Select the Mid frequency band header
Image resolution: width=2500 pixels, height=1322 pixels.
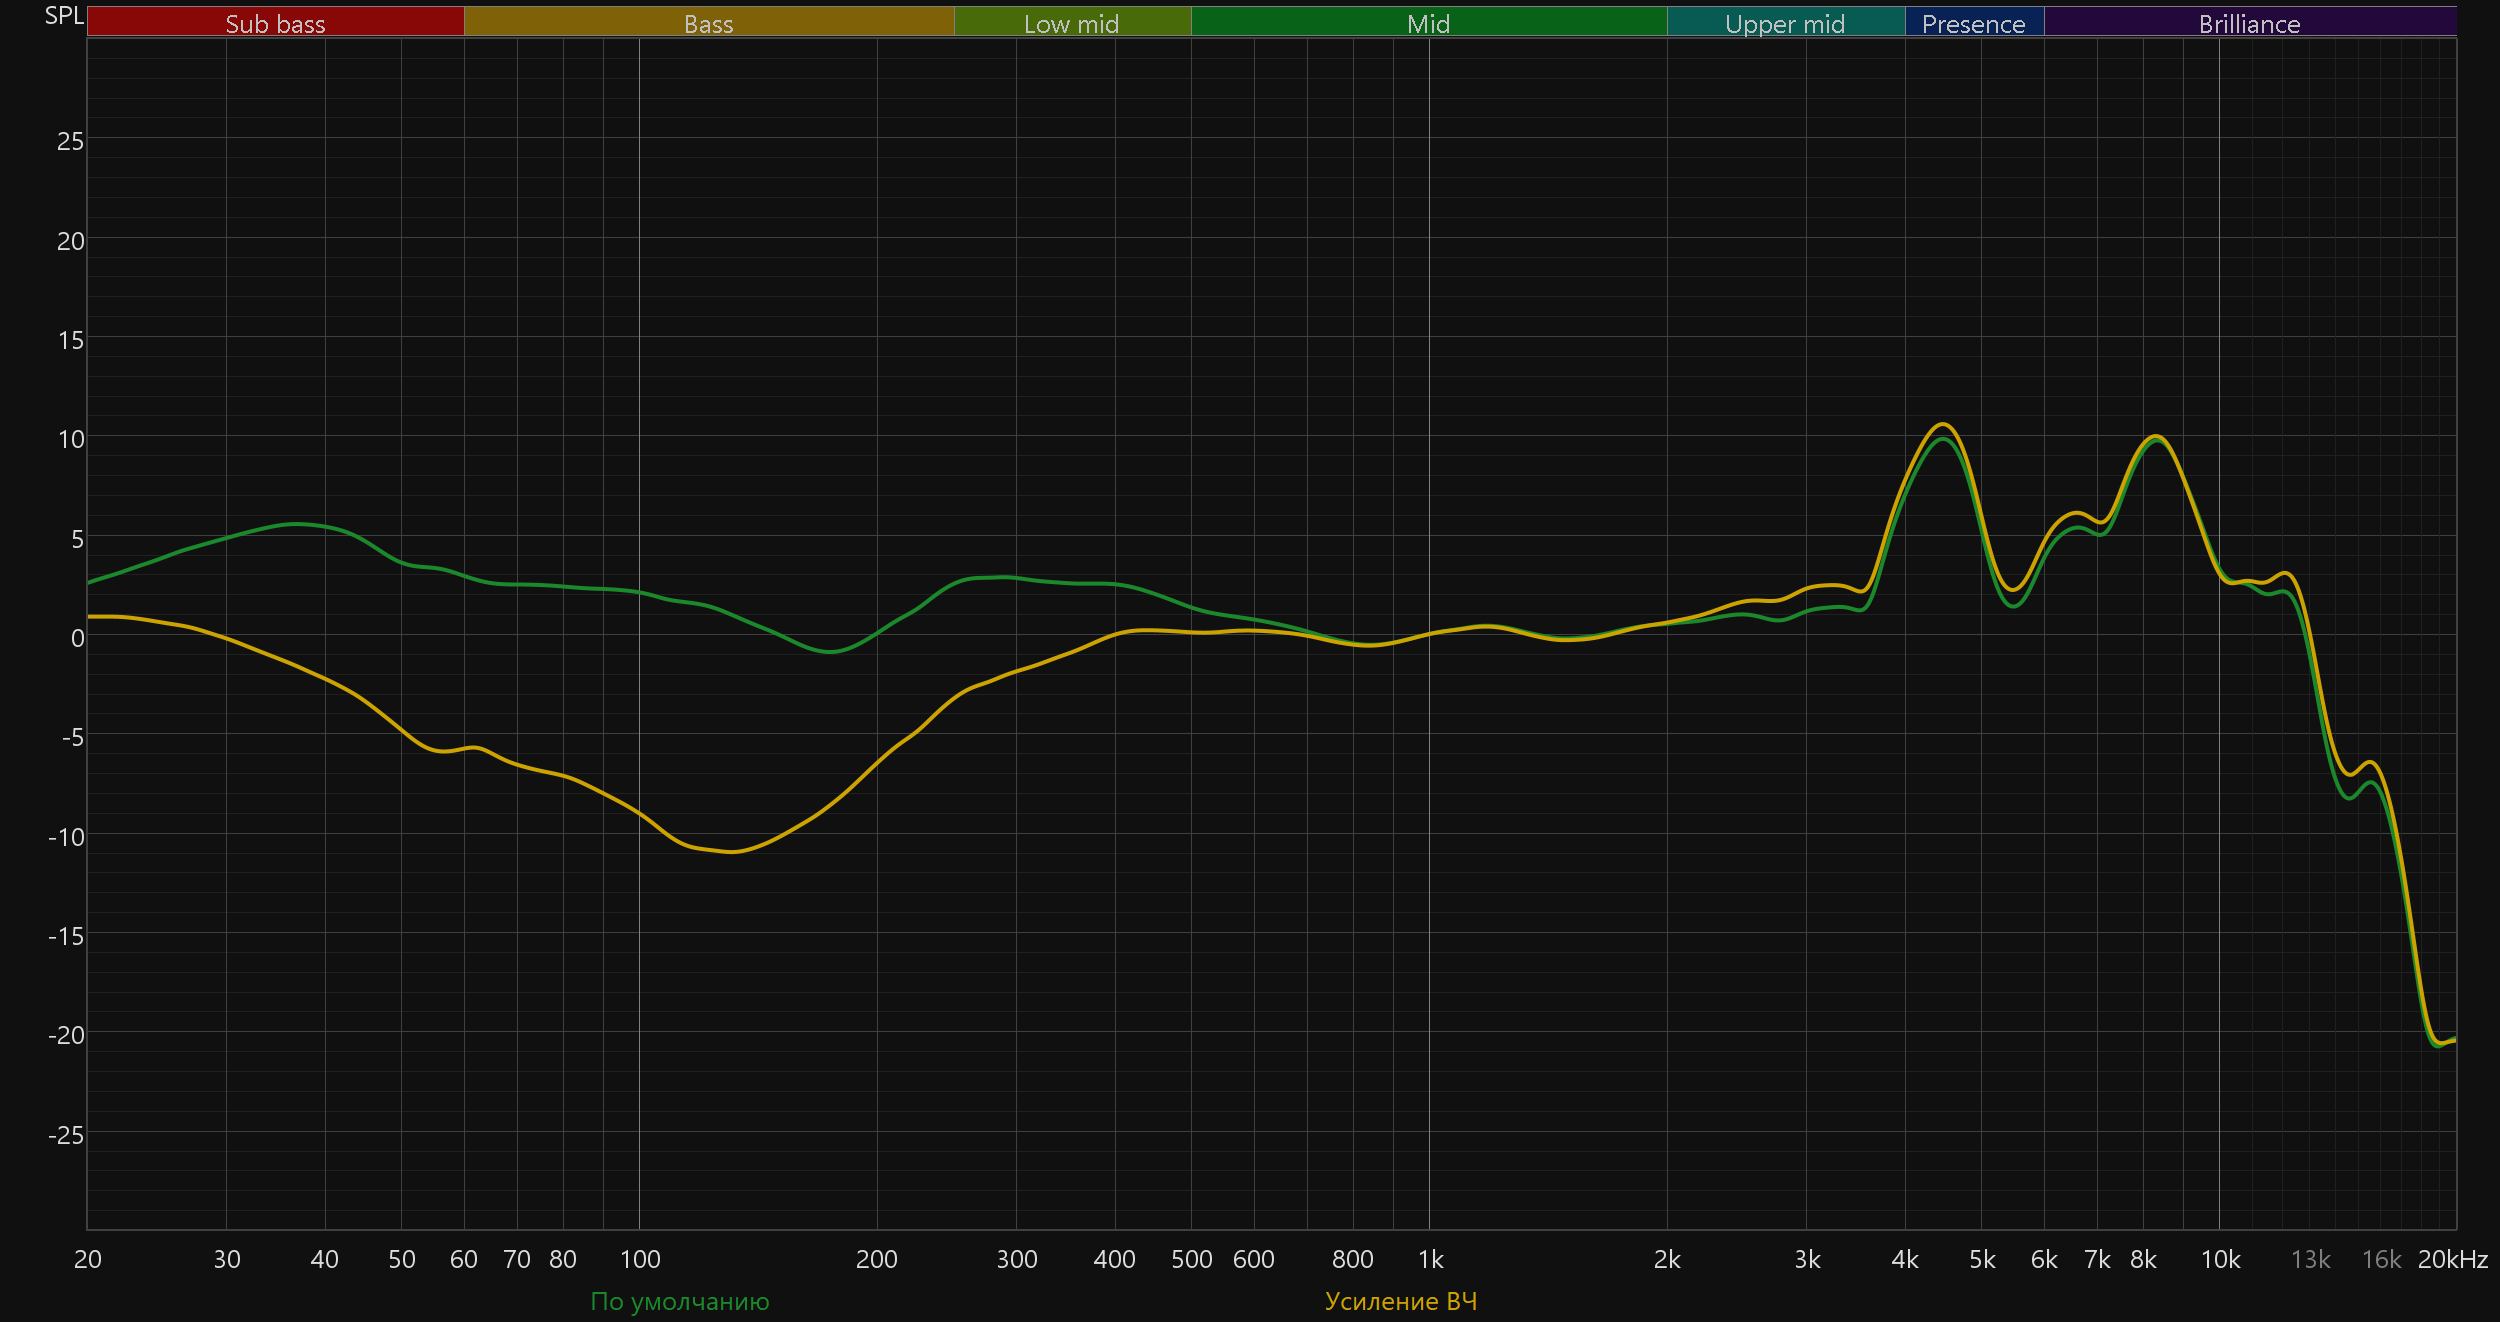(1428, 23)
